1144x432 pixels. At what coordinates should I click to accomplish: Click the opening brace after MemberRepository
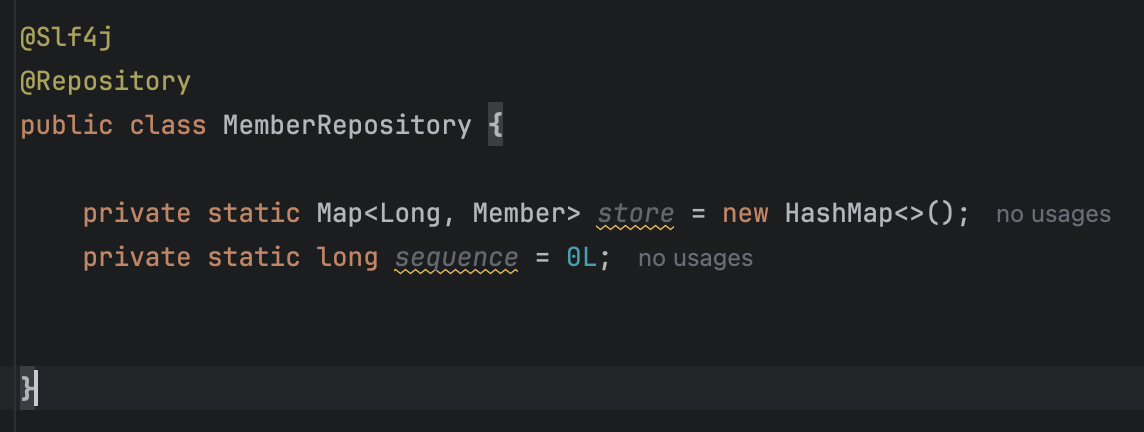tap(495, 126)
